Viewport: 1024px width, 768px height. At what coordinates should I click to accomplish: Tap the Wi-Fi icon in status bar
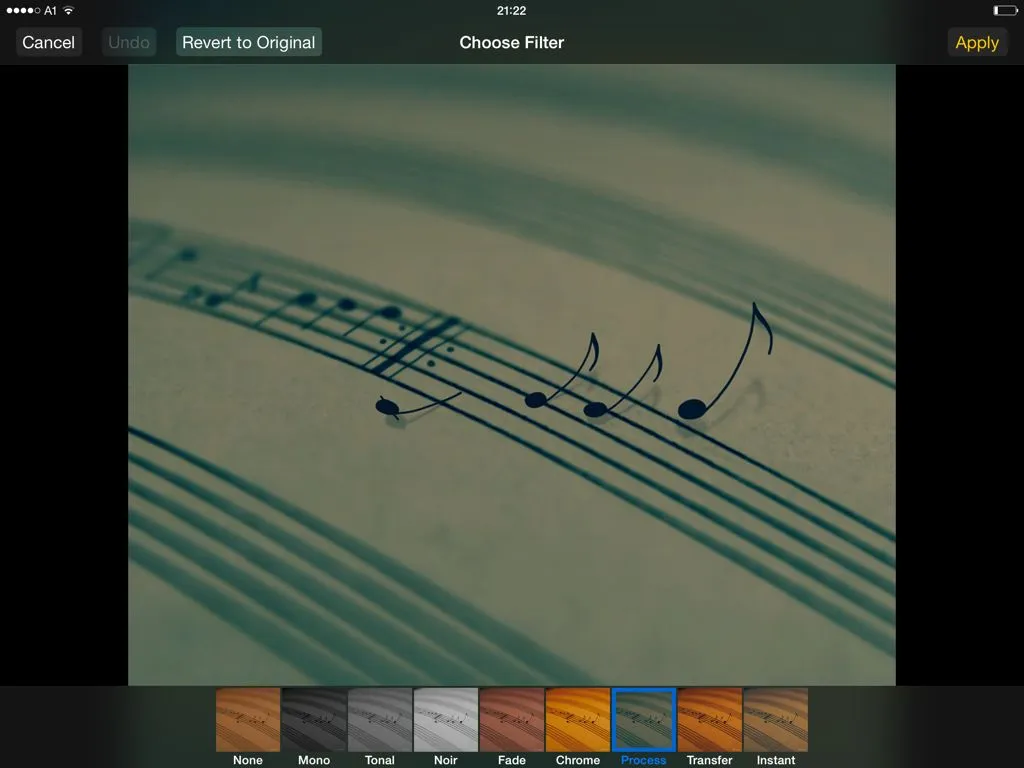pyautogui.click(x=69, y=11)
